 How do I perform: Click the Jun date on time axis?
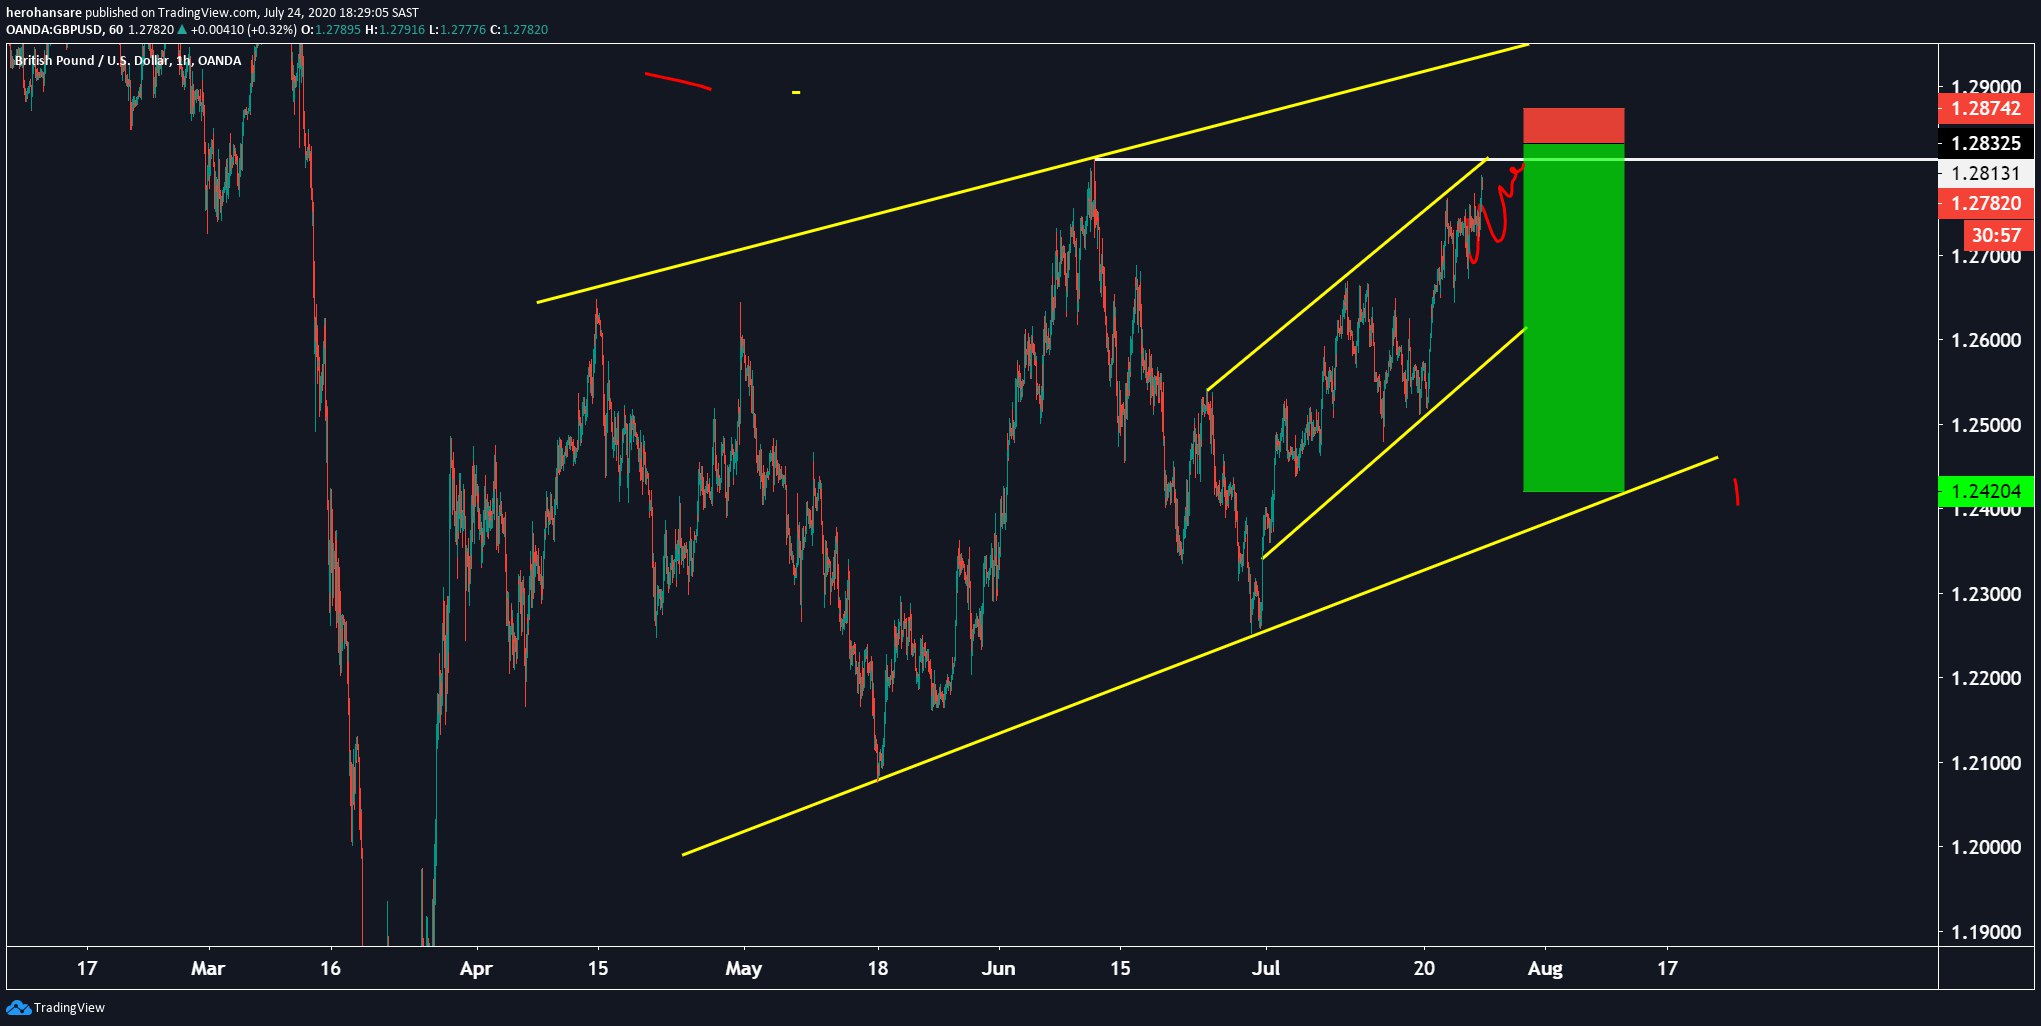point(998,968)
